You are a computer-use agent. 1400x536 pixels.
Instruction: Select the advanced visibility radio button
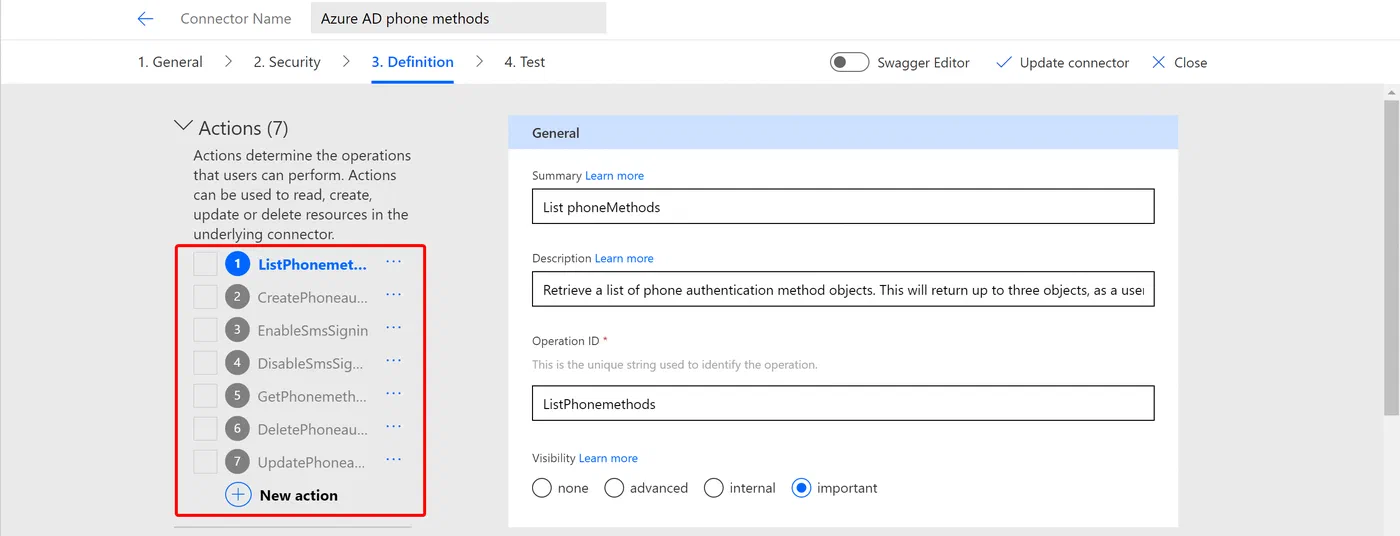point(614,488)
